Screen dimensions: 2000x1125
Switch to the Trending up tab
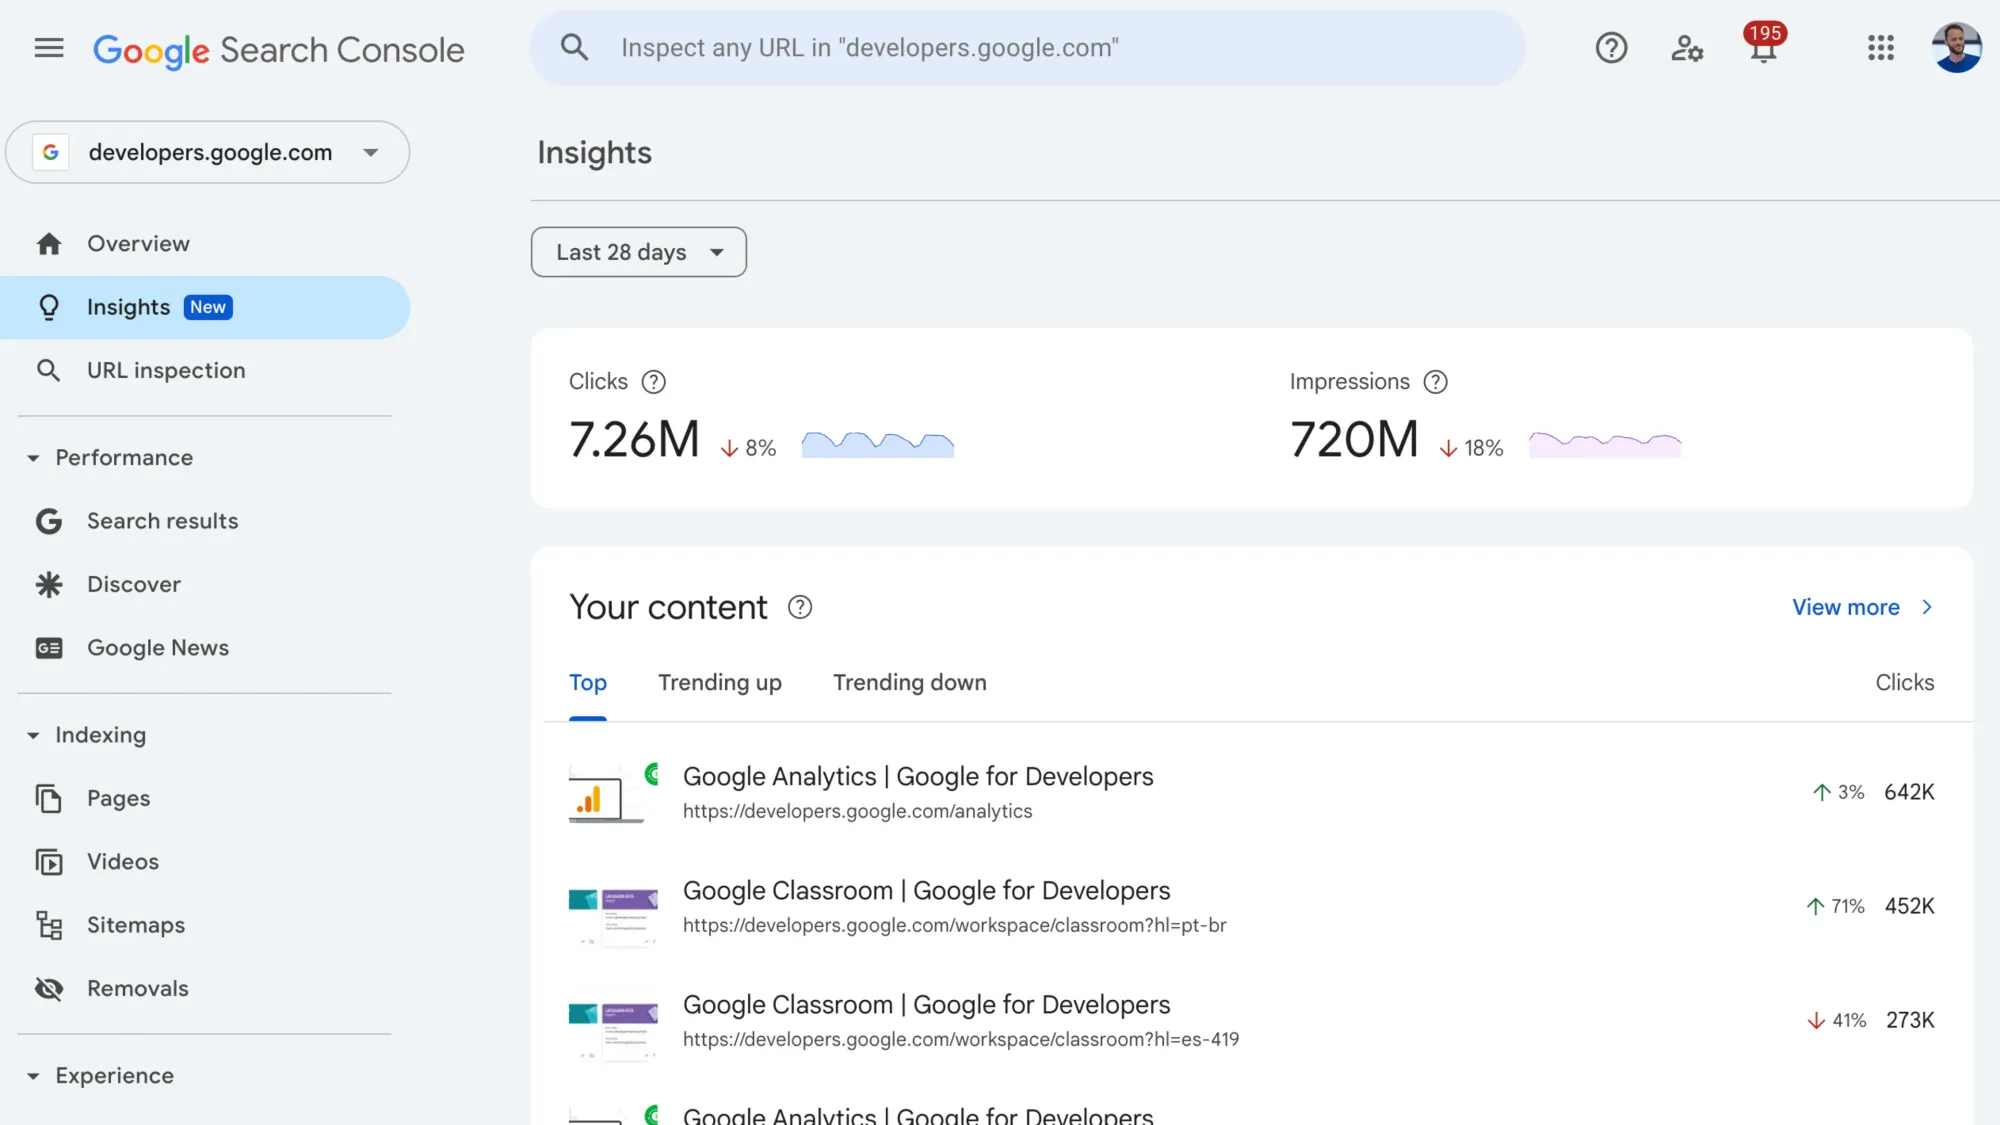tap(719, 682)
